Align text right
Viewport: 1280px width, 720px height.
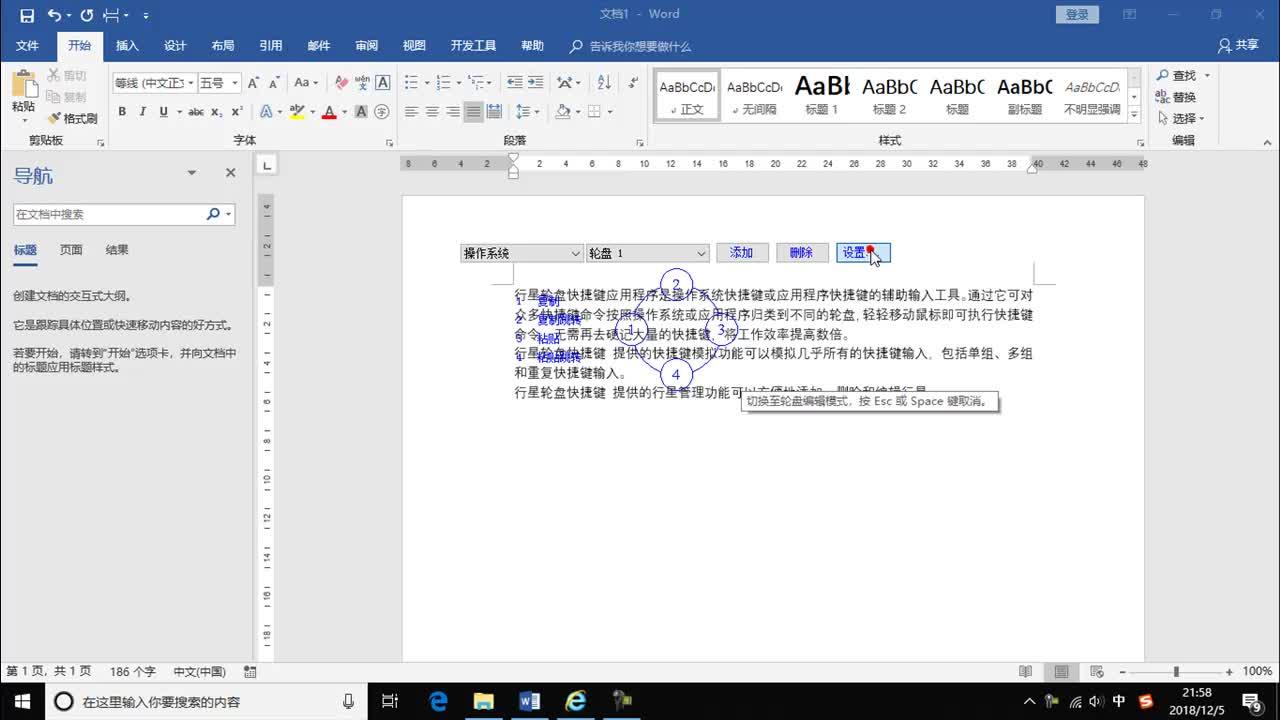point(453,112)
